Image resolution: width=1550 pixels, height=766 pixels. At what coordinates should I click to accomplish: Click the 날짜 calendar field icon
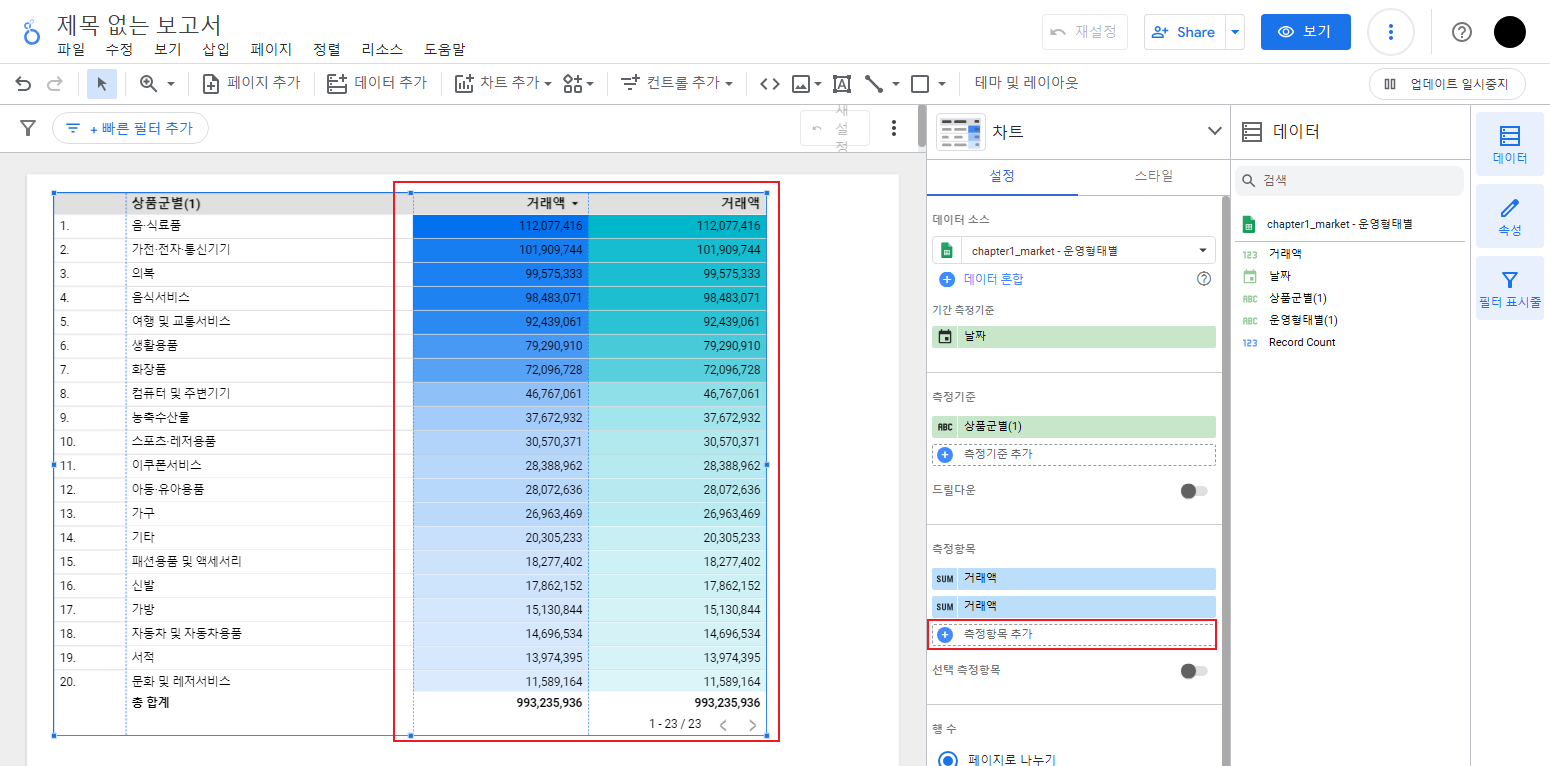(x=945, y=337)
